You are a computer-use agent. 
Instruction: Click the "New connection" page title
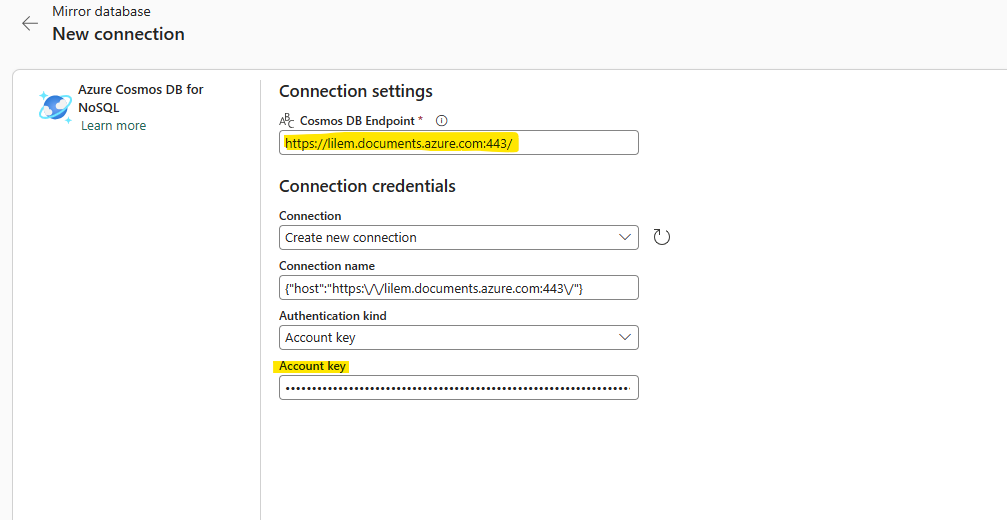tap(118, 34)
